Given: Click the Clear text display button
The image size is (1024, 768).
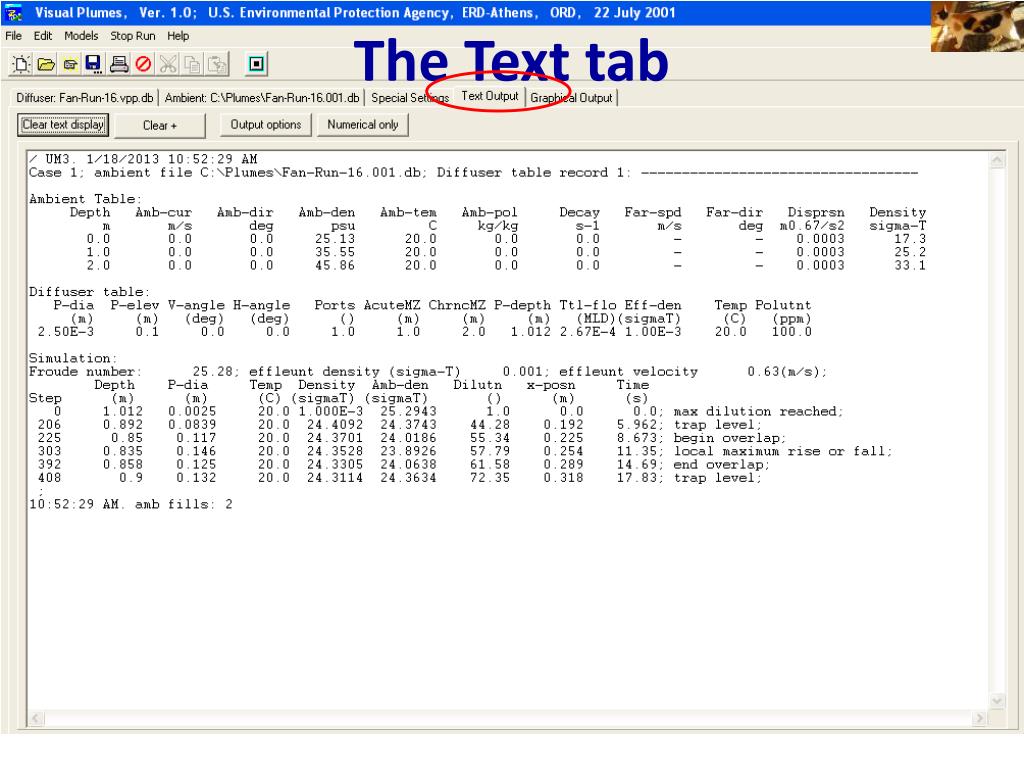Looking at the screenshot, I should click(63, 125).
